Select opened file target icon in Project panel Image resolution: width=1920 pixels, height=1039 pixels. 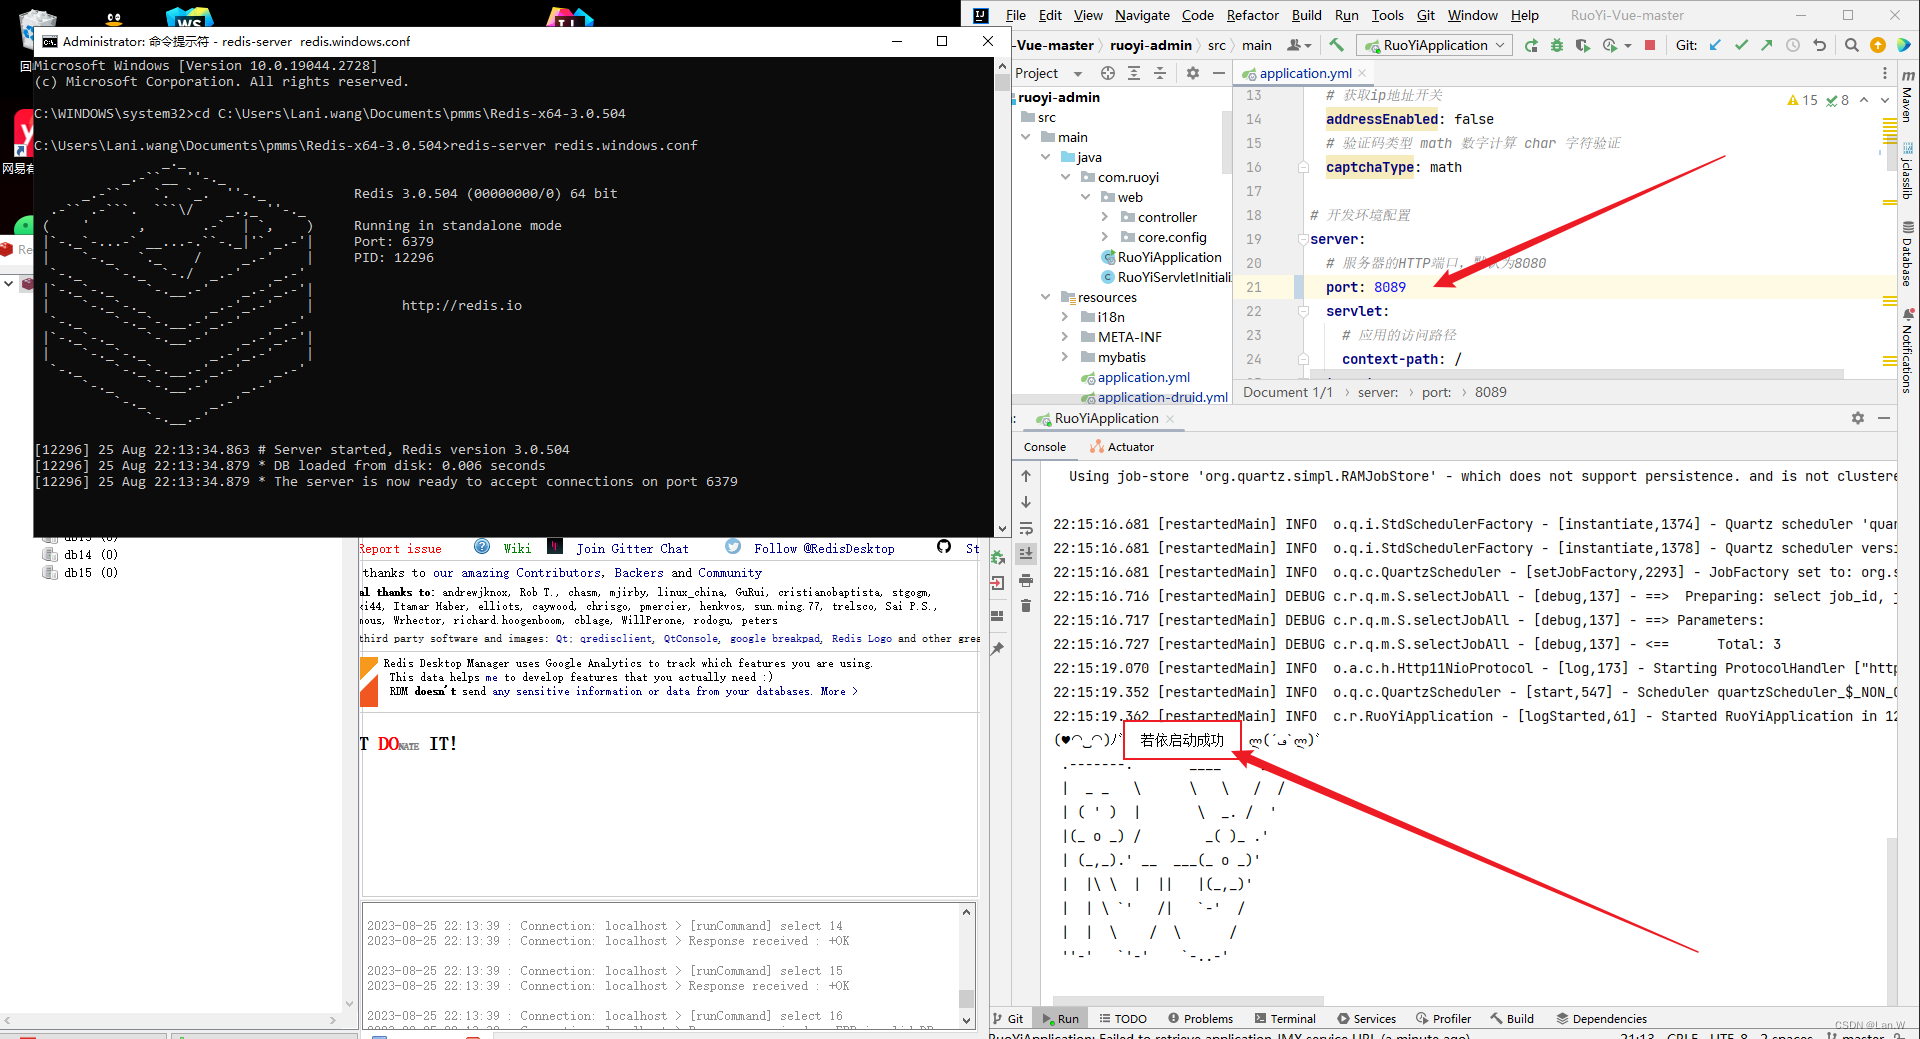[x=1108, y=73]
